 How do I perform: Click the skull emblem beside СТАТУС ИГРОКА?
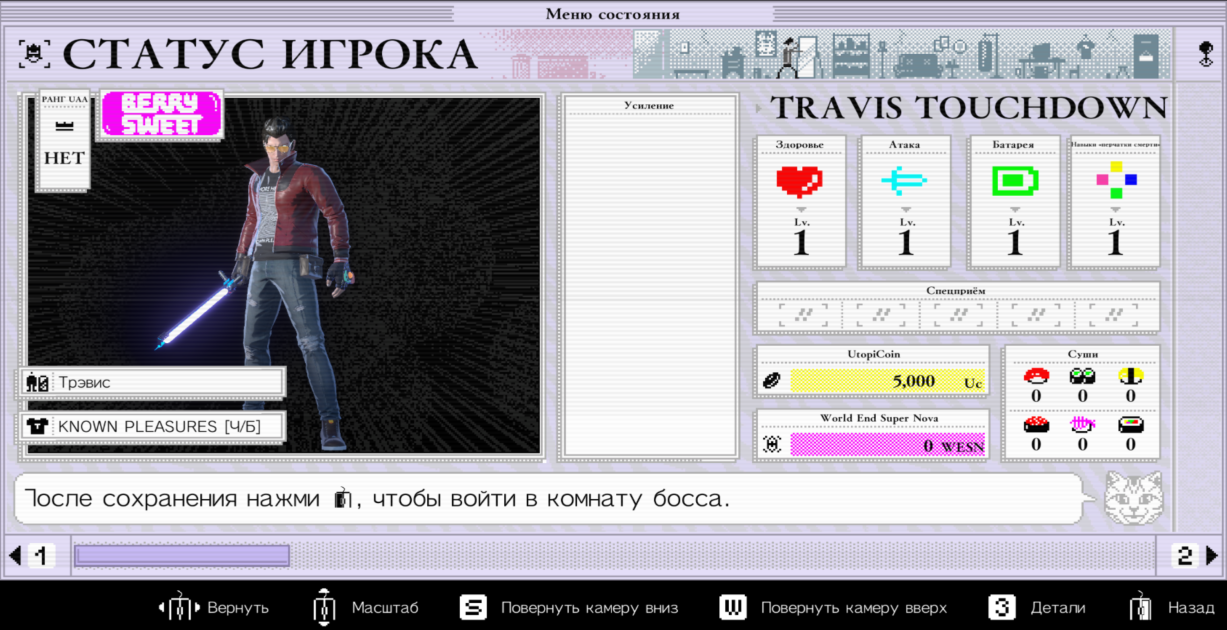coord(36,54)
